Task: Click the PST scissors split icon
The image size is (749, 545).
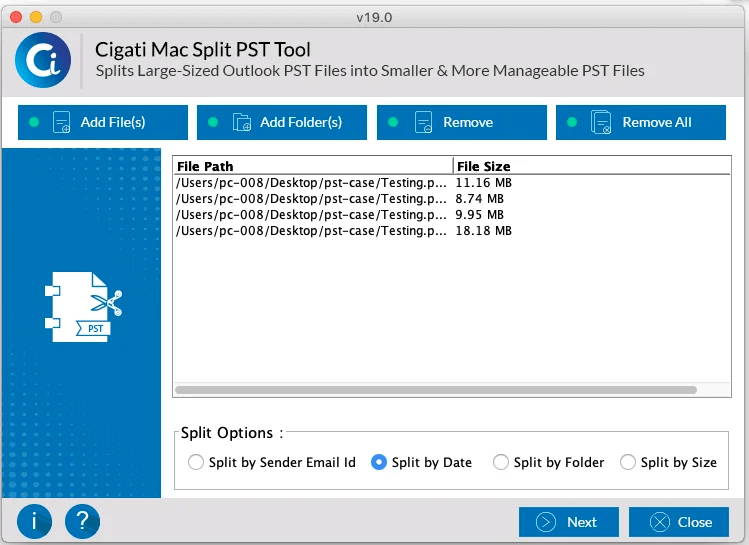Action: [x=84, y=307]
